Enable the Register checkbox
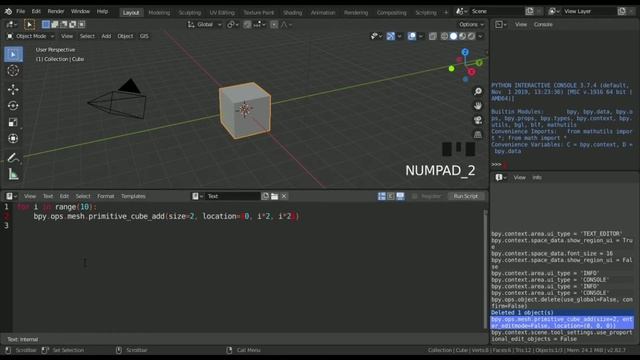640x360 pixels. click(x=415, y=196)
